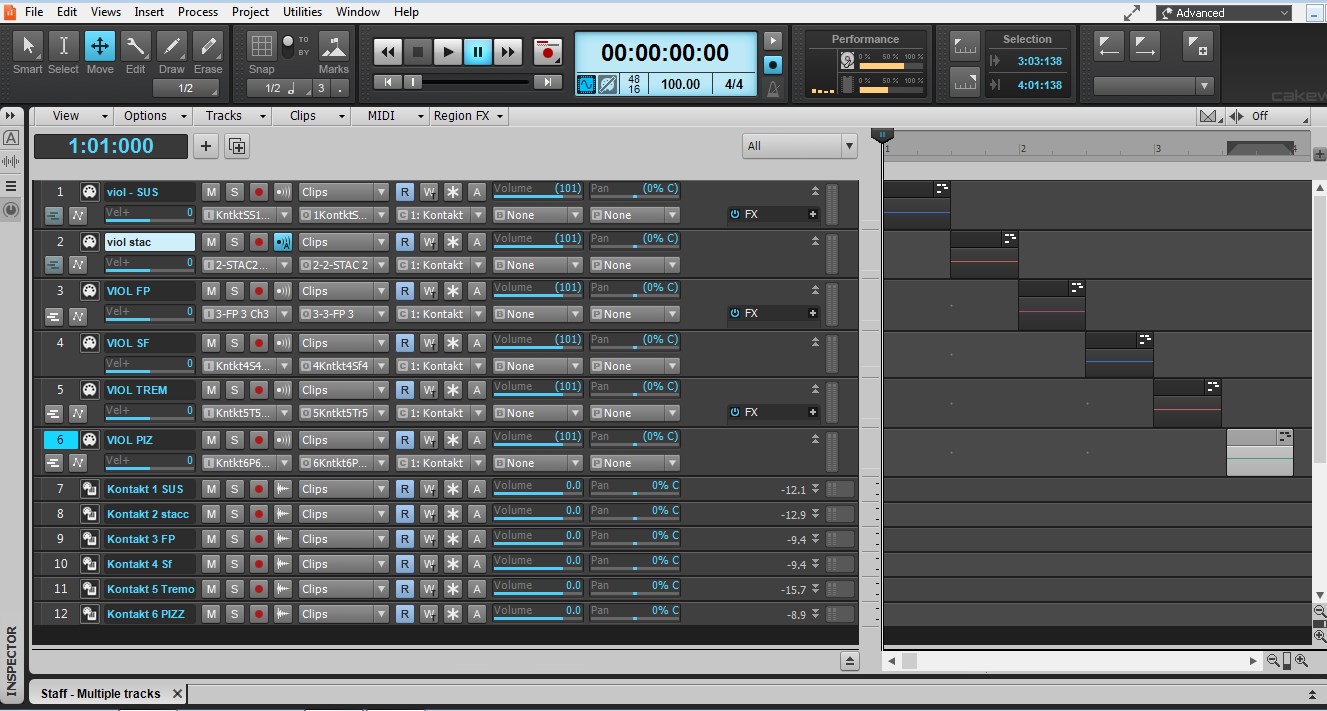This screenshot has width=1327, height=711.
Task: Zoom in with the magnifier plus icon
Action: point(1301,660)
